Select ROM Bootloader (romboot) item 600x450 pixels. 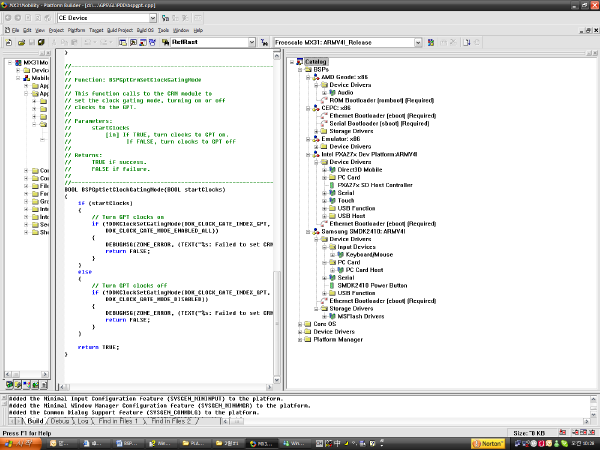coord(382,100)
